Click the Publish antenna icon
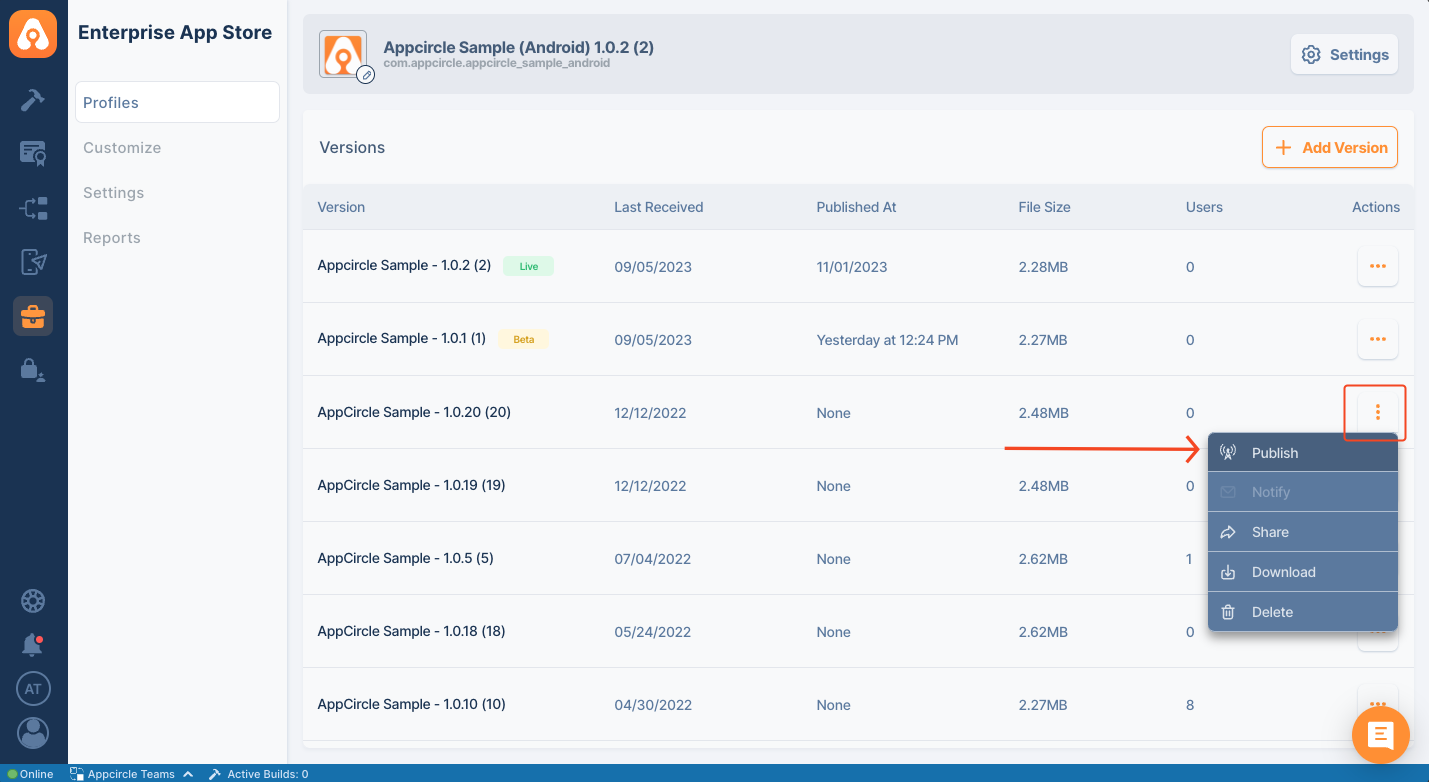 click(x=1229, y=453)
